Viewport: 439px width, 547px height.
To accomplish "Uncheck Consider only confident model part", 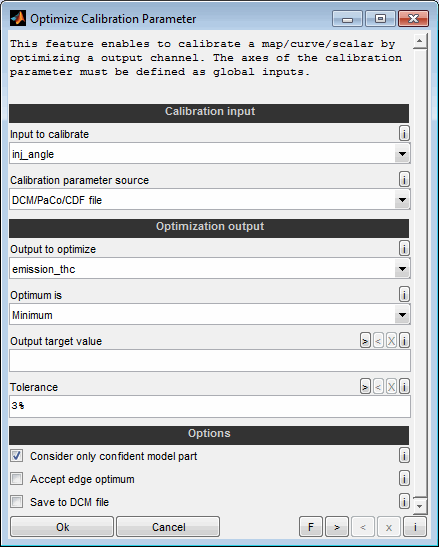I will coord(16,456).
